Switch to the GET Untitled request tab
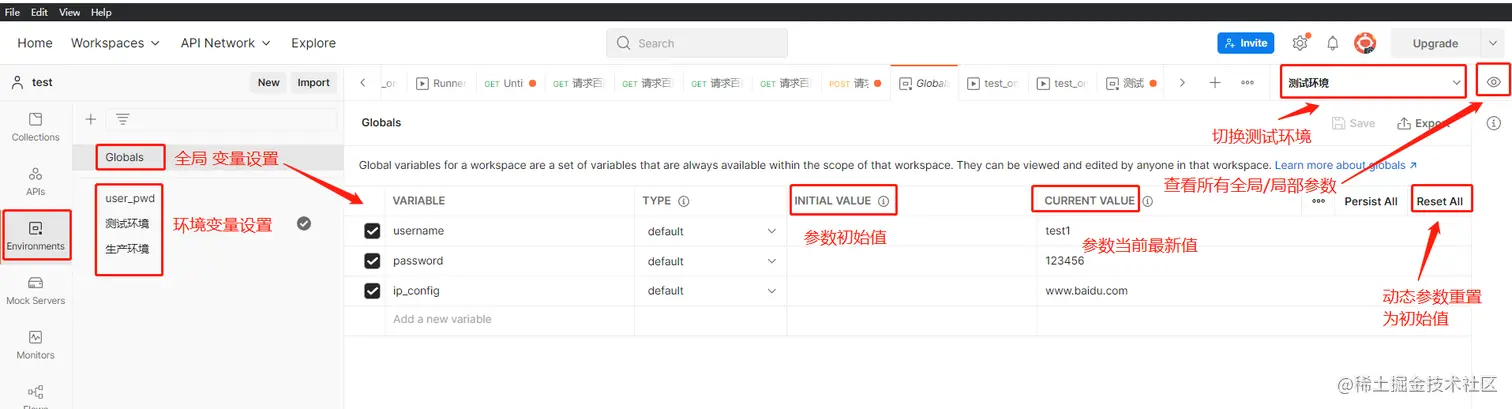1512x409 pixels. 509,84
